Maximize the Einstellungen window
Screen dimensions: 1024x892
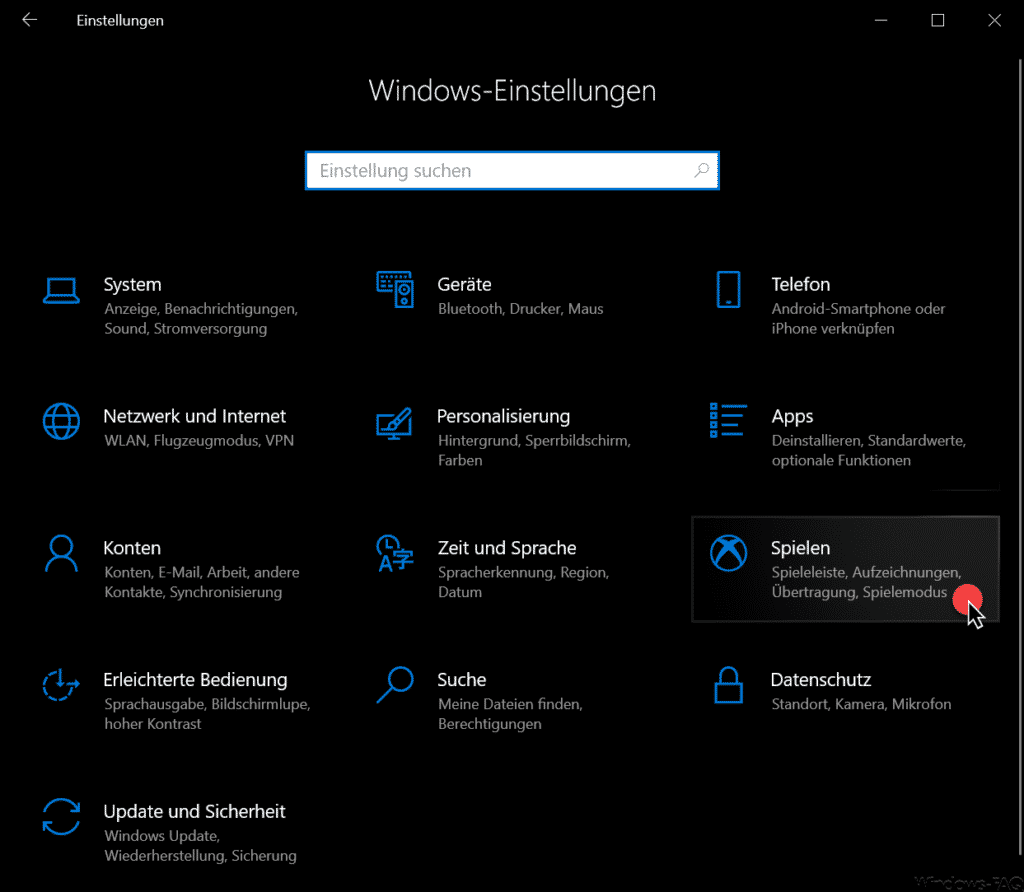click(x=938, y=20)
